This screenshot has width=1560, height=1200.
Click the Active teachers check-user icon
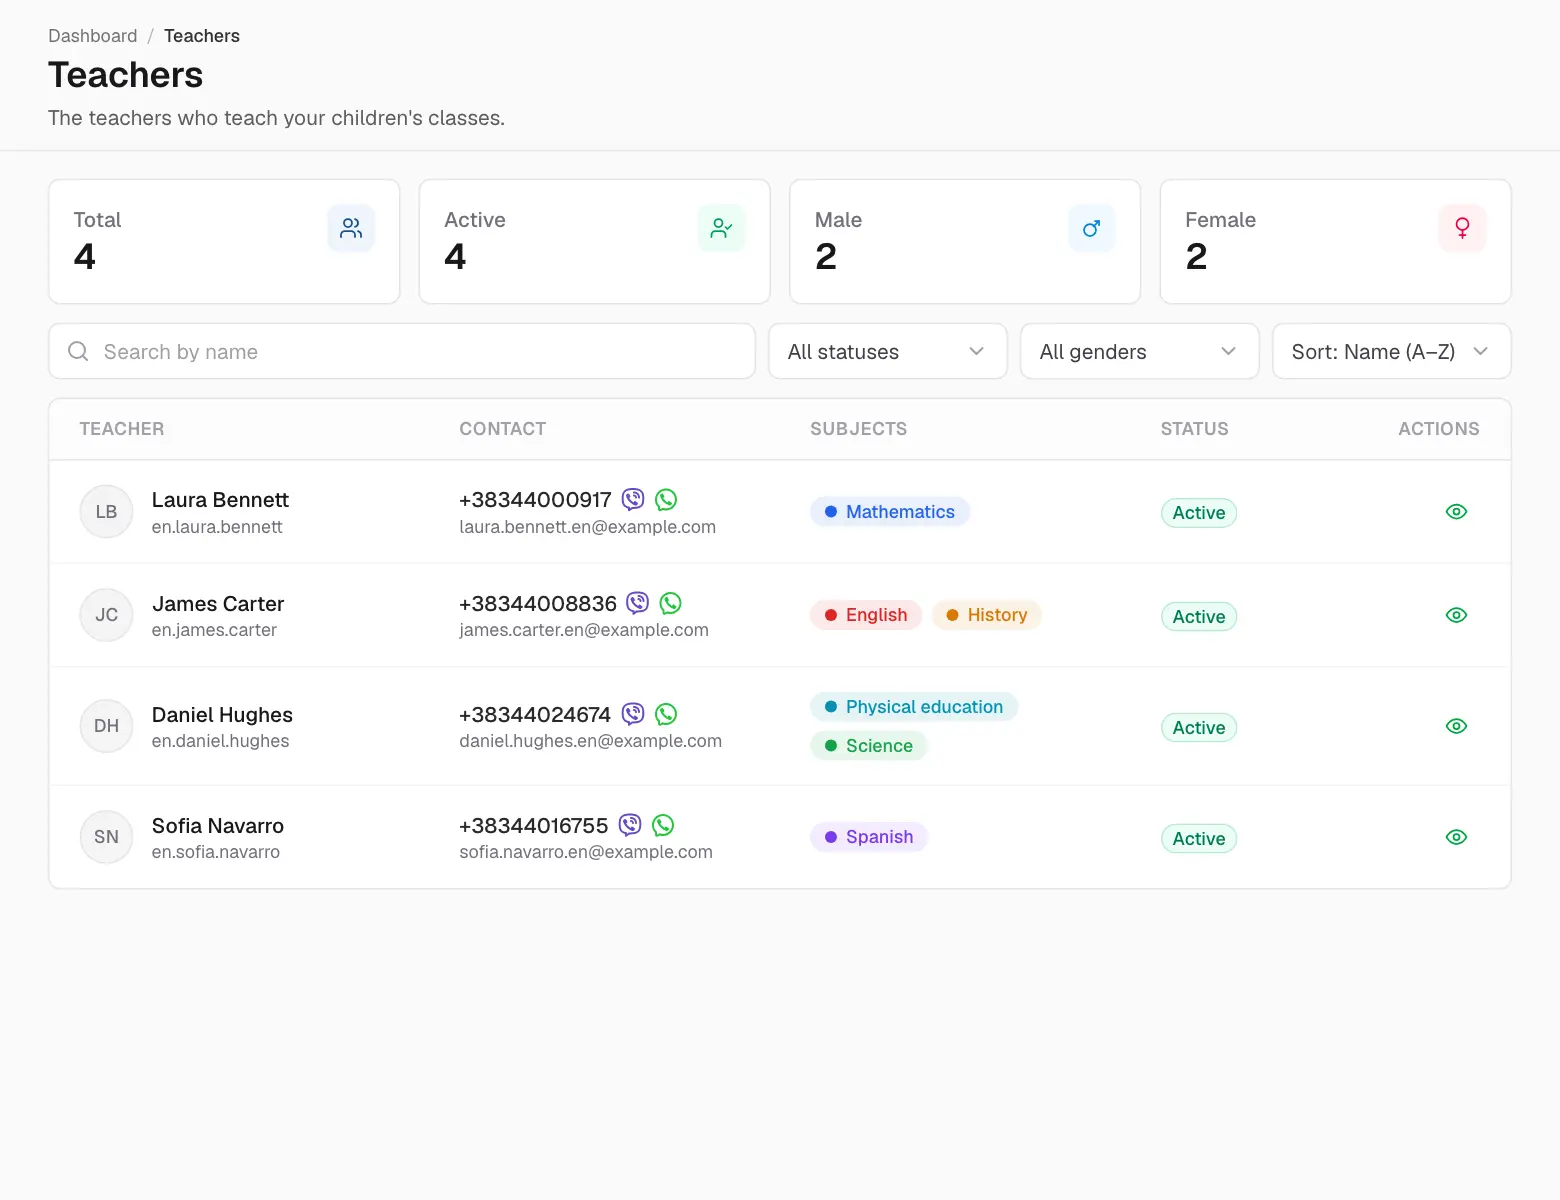(721, 228)
